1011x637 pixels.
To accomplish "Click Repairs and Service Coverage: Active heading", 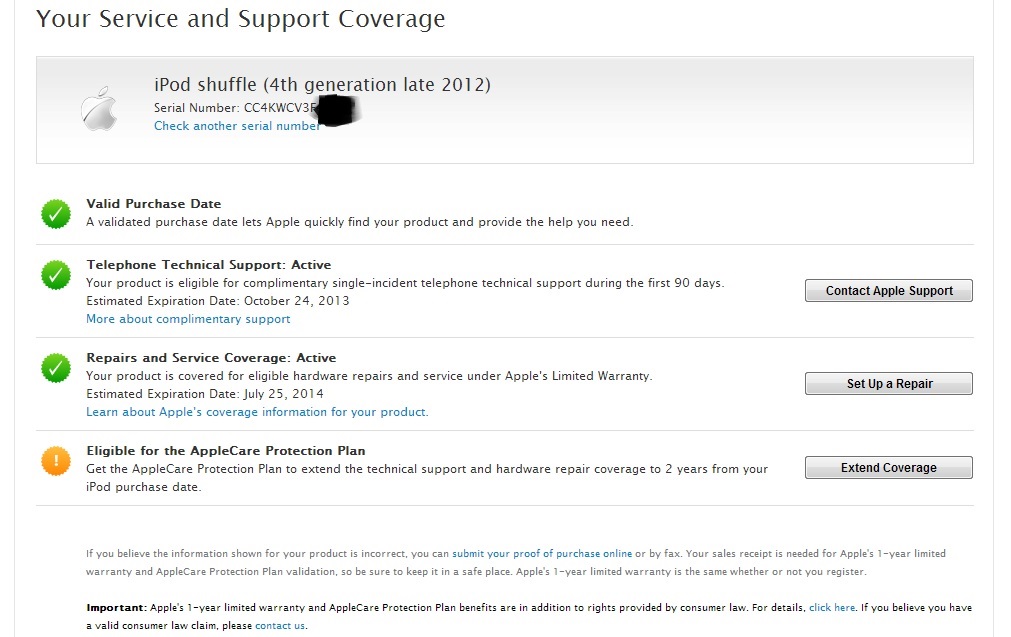I will pos(211,358).
